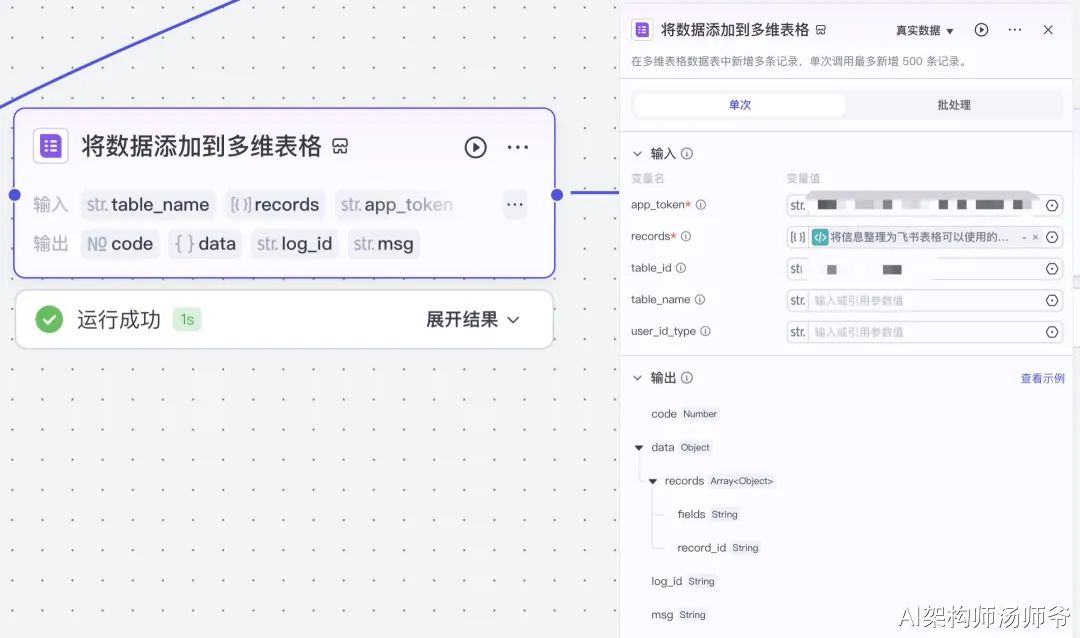The height and width of the screenshot is (638, 1080).
Task: Select the msg output tag on the node card
Action: pyautogui.click(x=384, y=244)
